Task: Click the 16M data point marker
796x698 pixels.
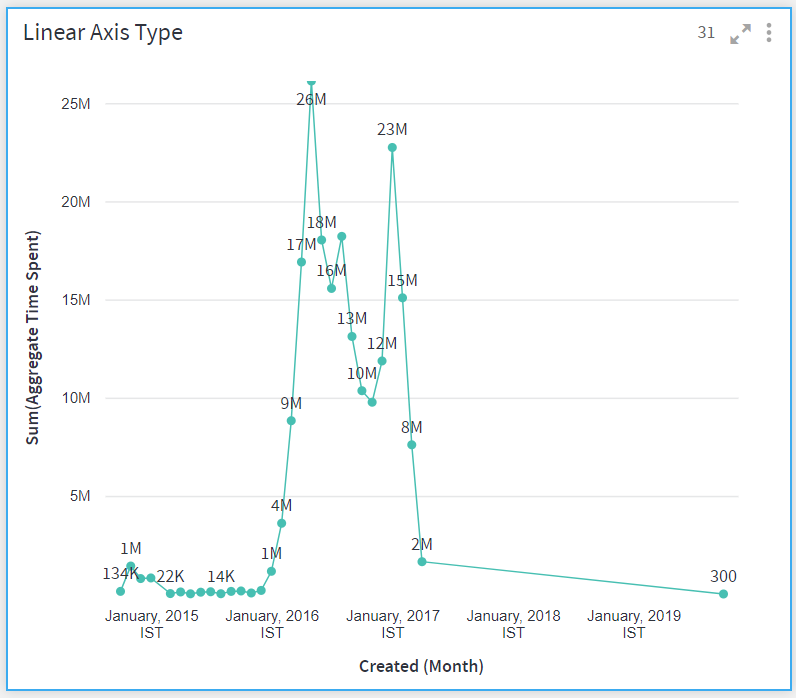Action: pos(331,288)
